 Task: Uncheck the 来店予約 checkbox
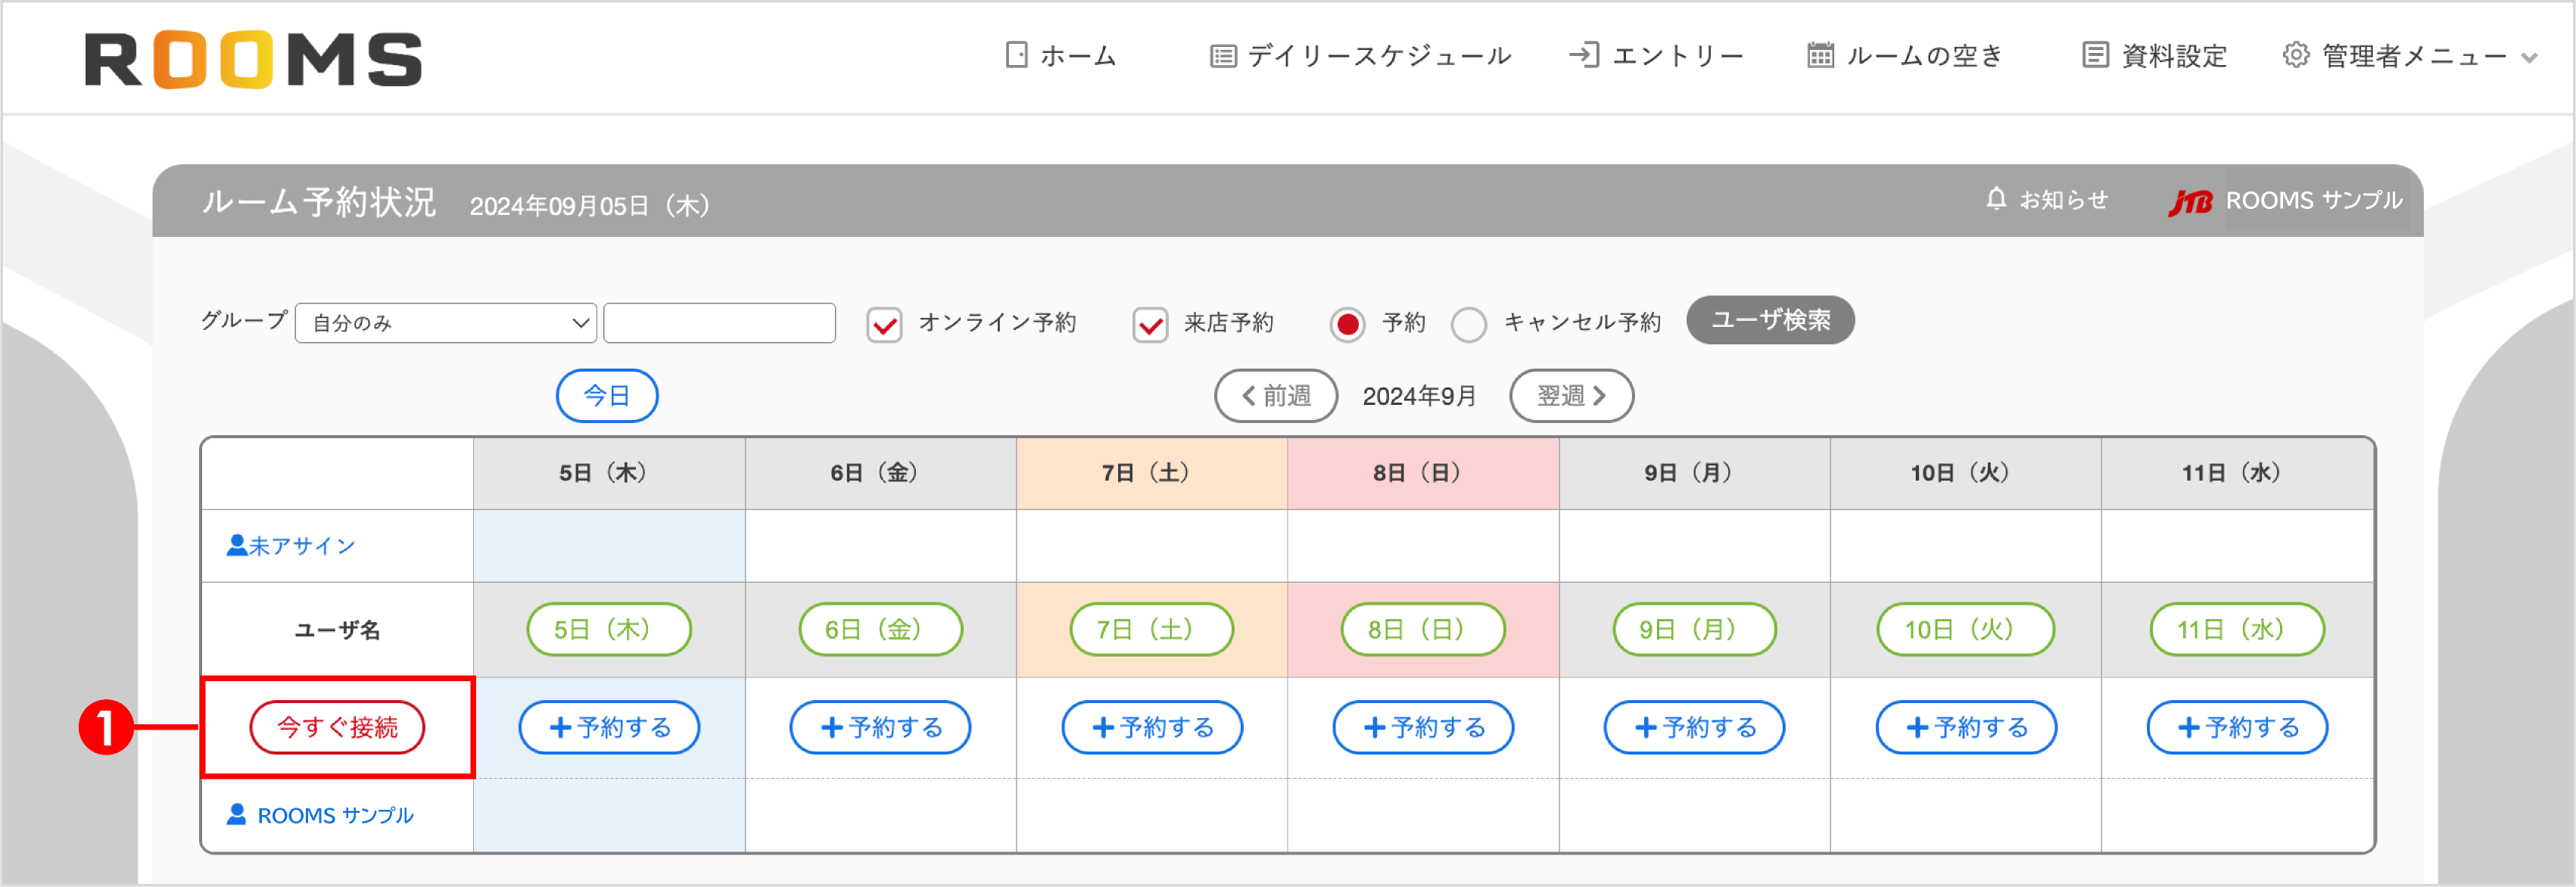[x=1150, y=323]
